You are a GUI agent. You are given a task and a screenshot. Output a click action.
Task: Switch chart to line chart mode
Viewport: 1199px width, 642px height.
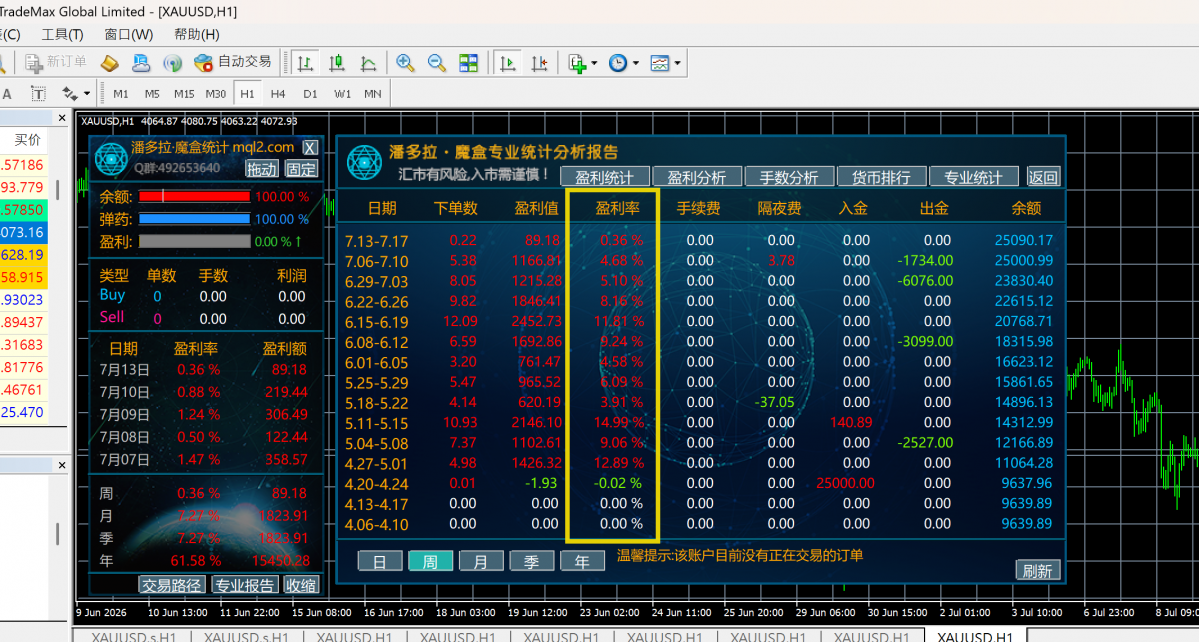(368, 63)
